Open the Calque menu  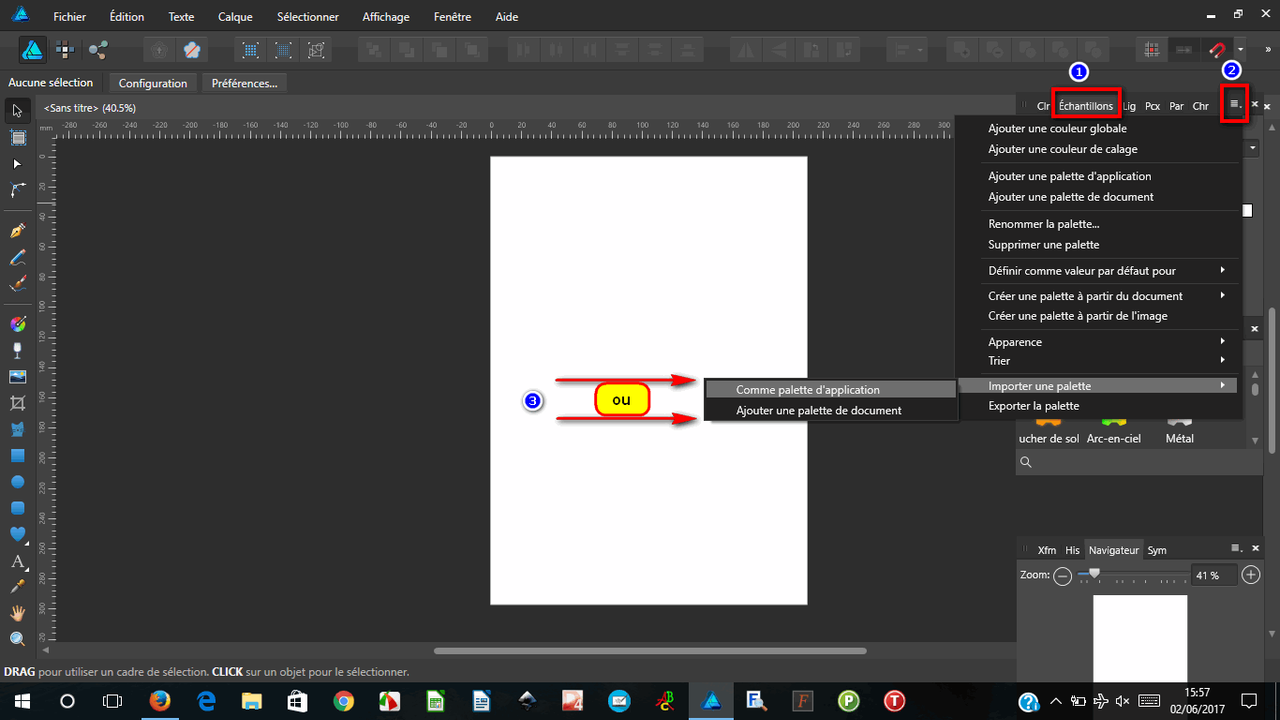tap(235, 17)
